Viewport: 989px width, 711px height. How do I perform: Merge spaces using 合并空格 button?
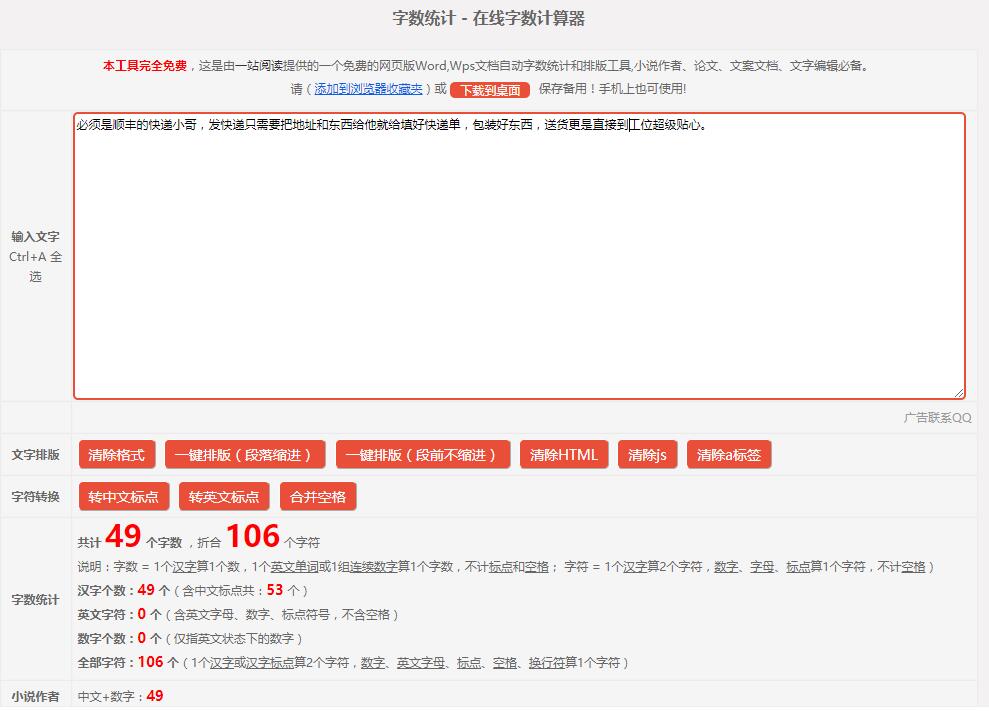click(318, 497)
